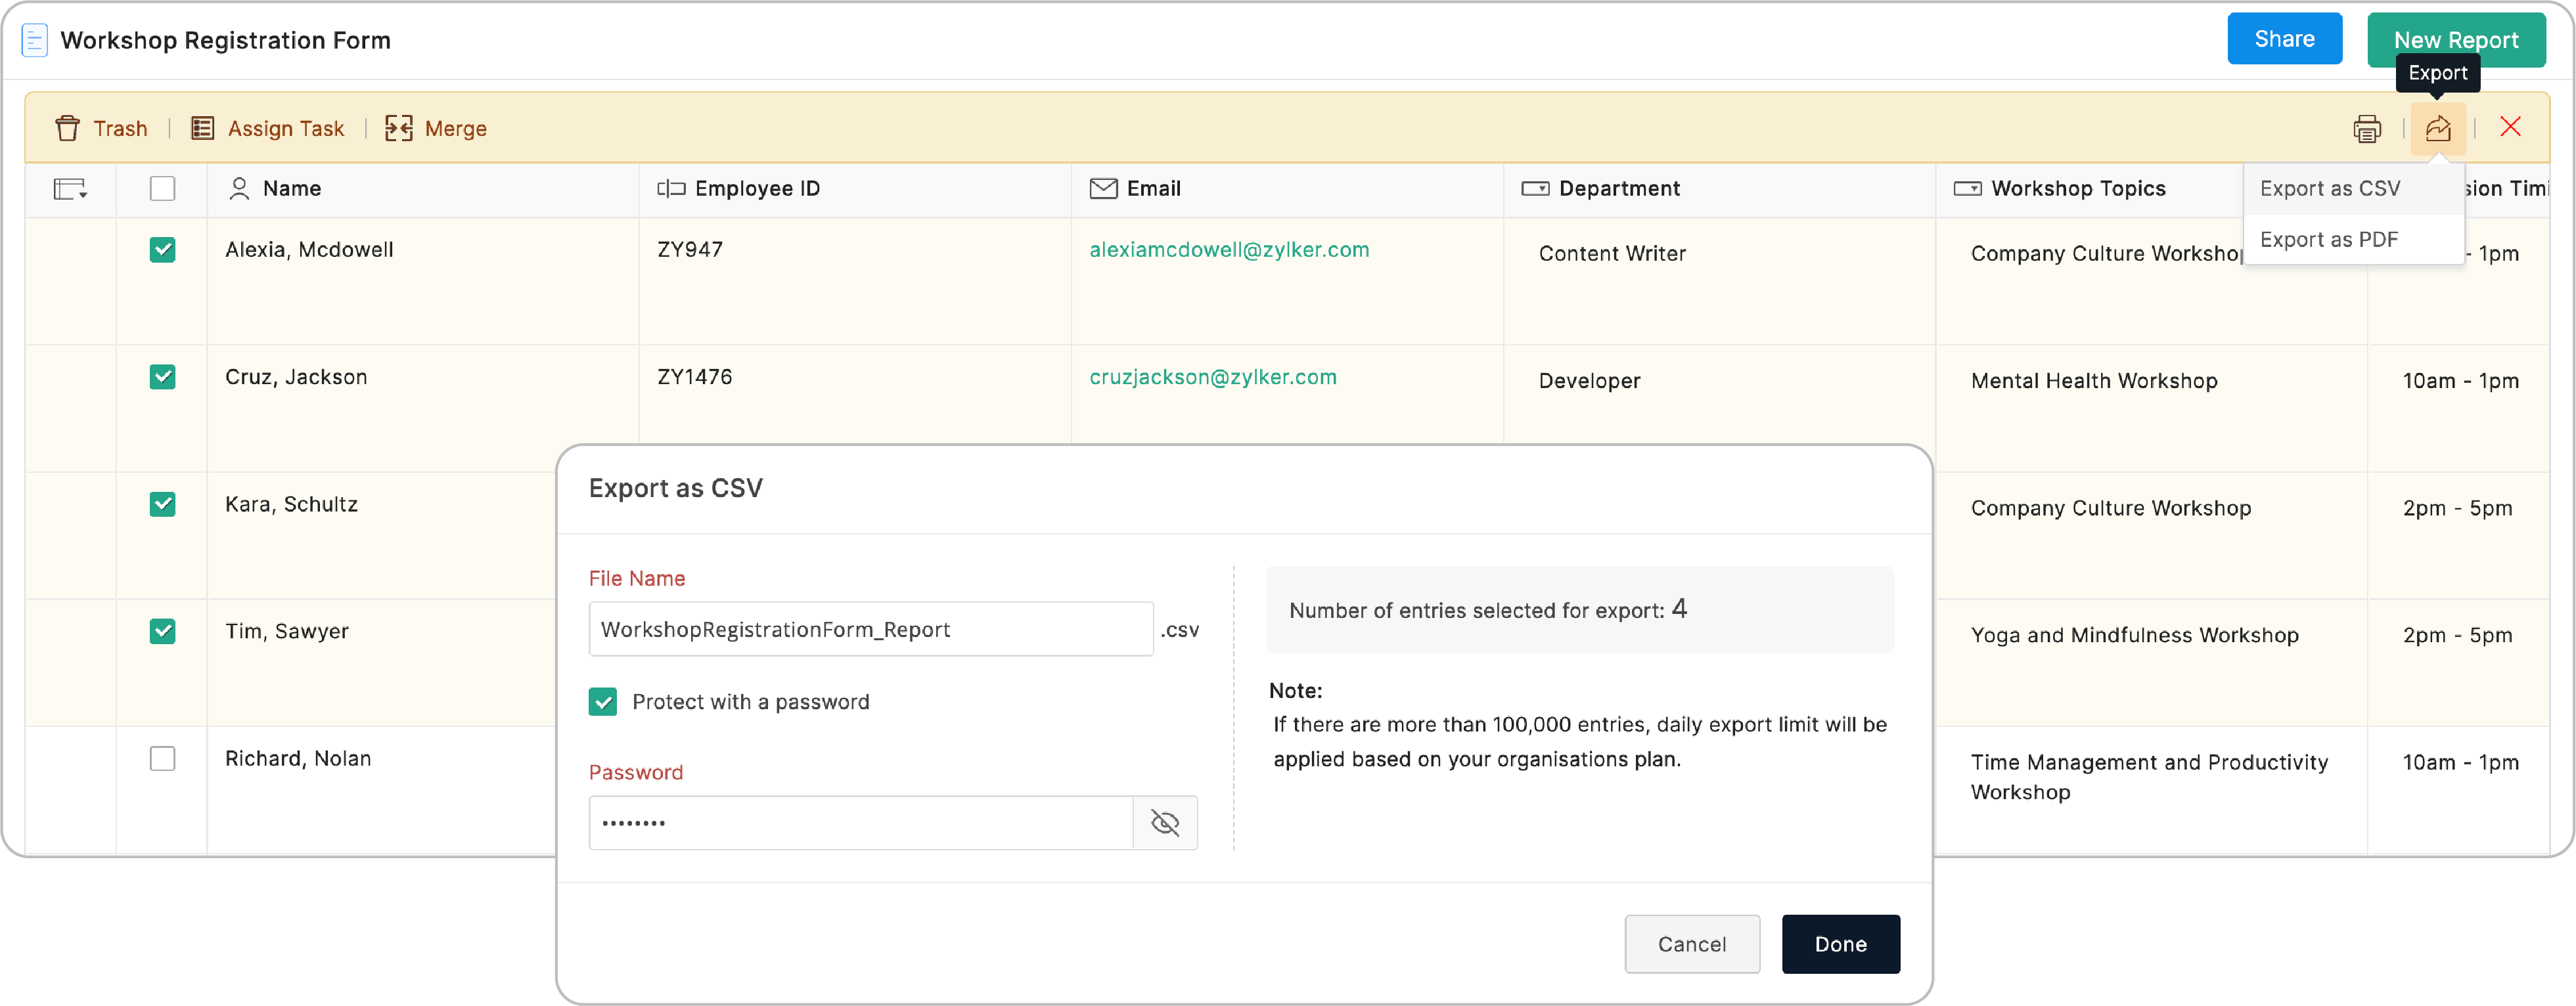2576x1006 pixels.
Task: Click the Print icon
Action: [x=2367, y=128]
